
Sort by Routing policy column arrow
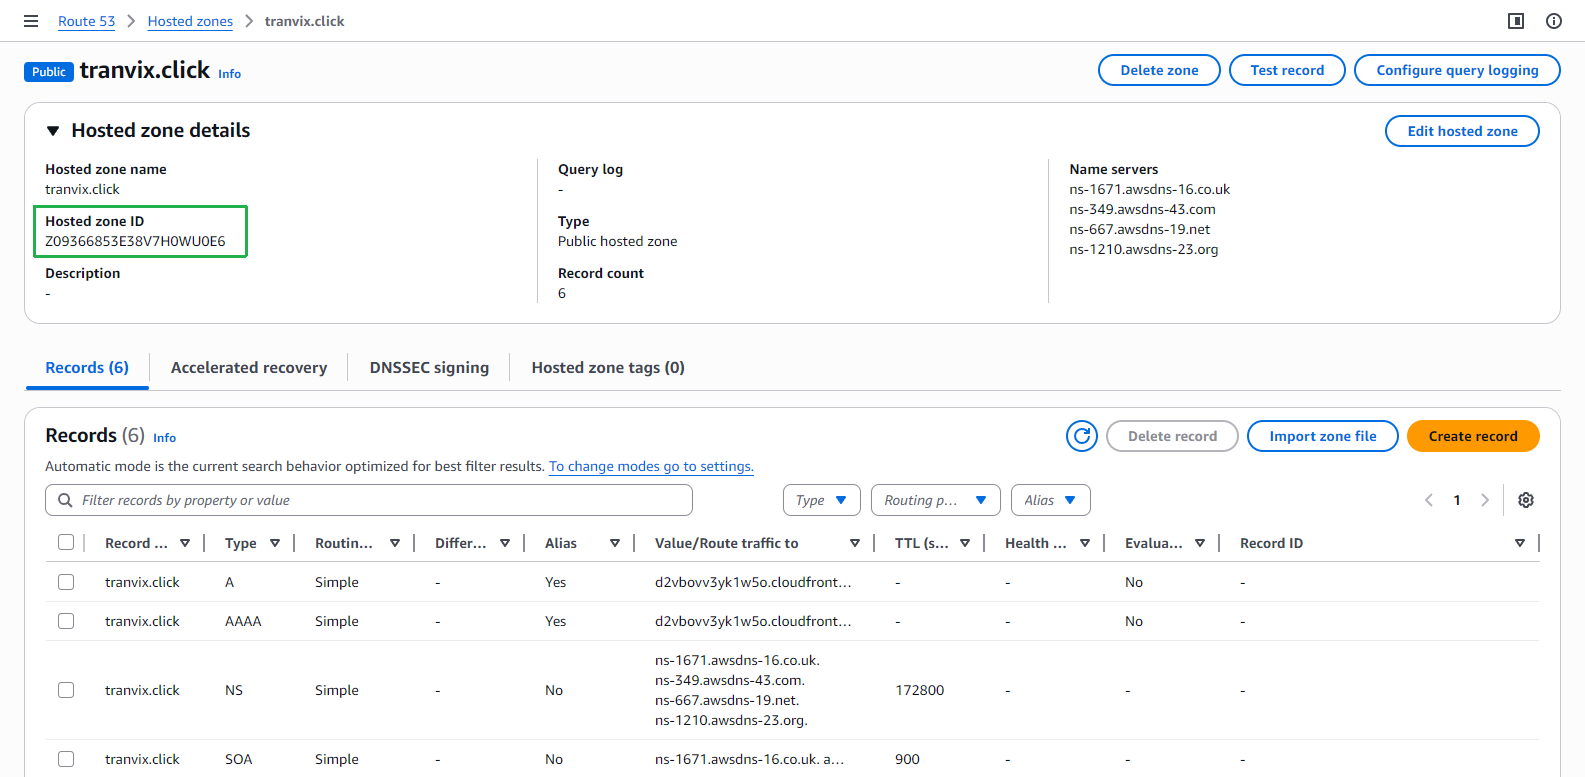coord(395,543)
